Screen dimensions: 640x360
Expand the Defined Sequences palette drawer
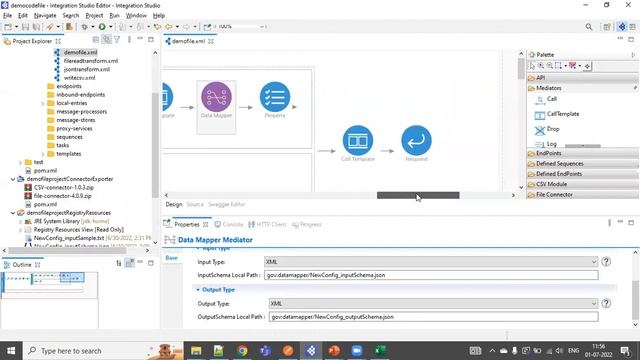[x=582, y=164]
